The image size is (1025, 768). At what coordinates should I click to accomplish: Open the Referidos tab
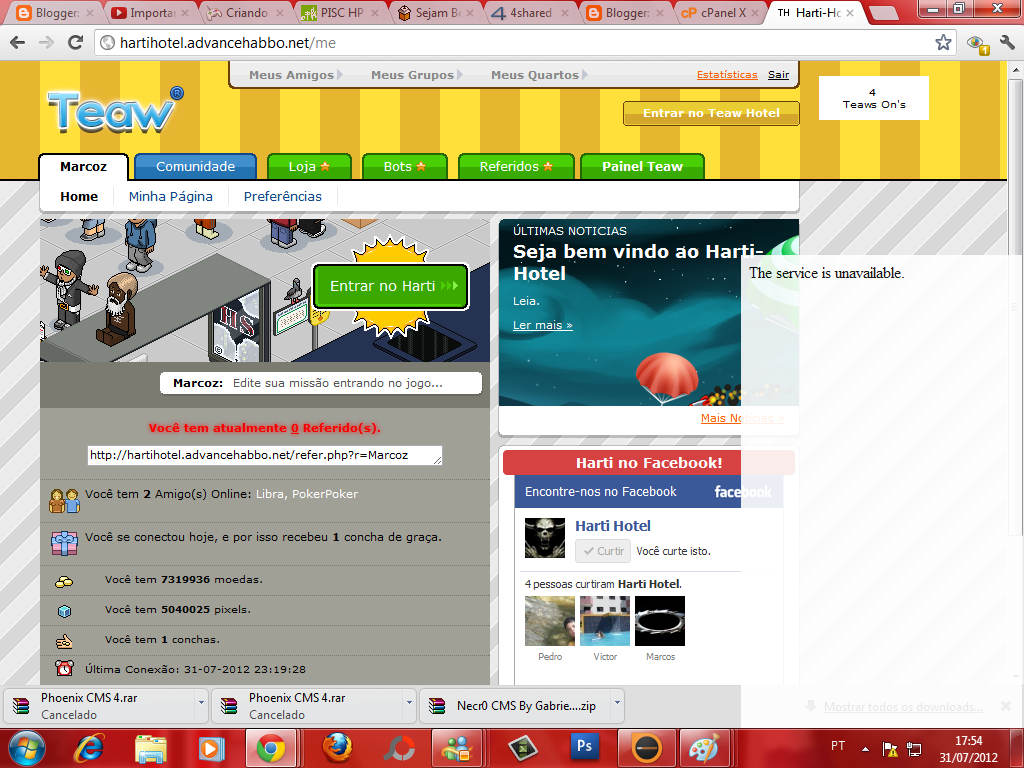coord(516,167)
